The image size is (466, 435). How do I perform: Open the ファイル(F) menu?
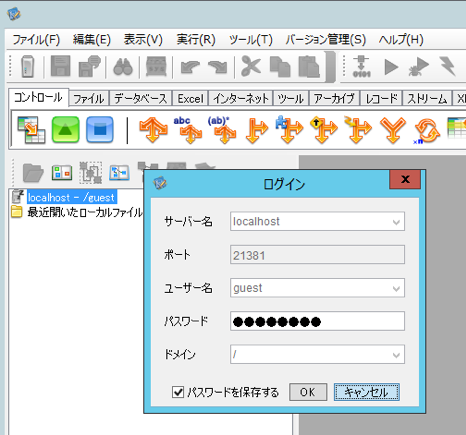[36, 40]
